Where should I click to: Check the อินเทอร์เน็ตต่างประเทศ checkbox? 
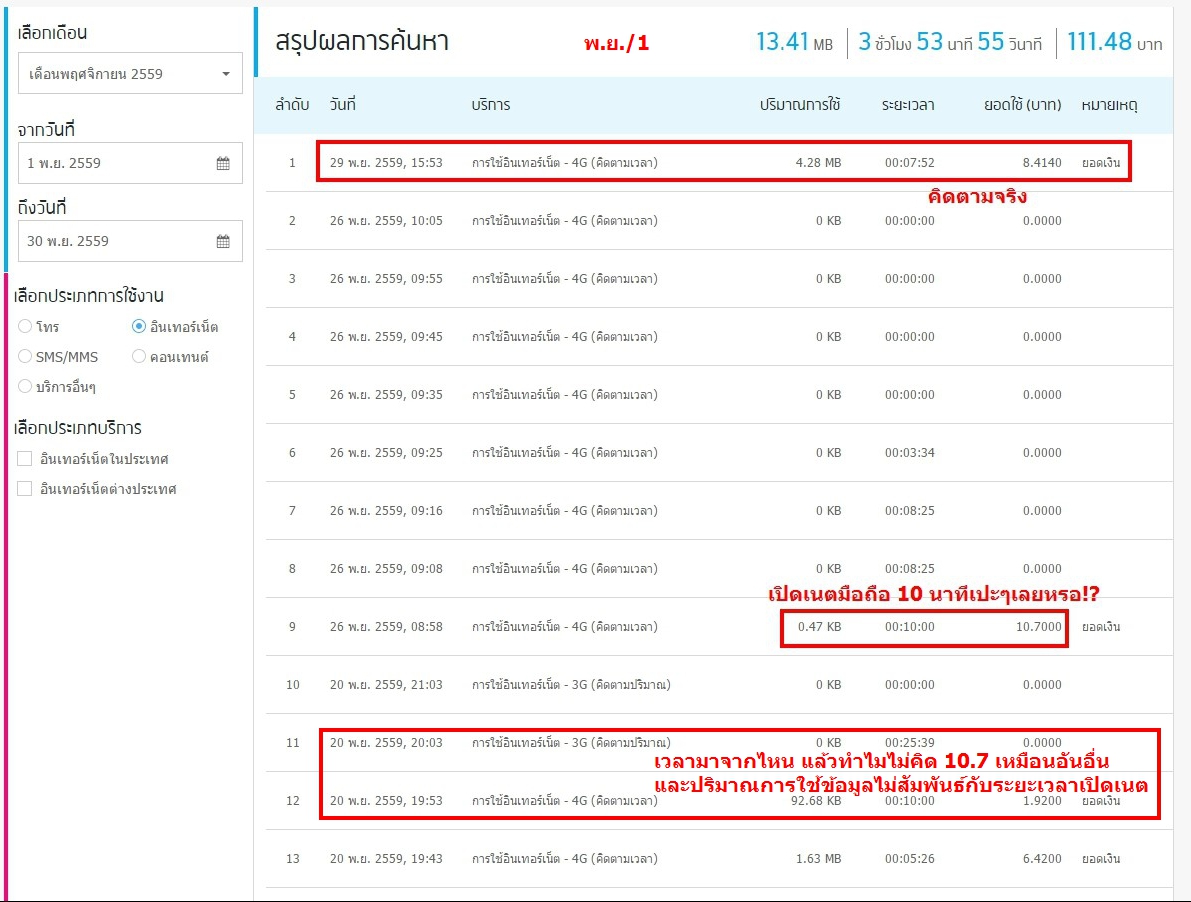pyautogui.click(x=25, y=489)
